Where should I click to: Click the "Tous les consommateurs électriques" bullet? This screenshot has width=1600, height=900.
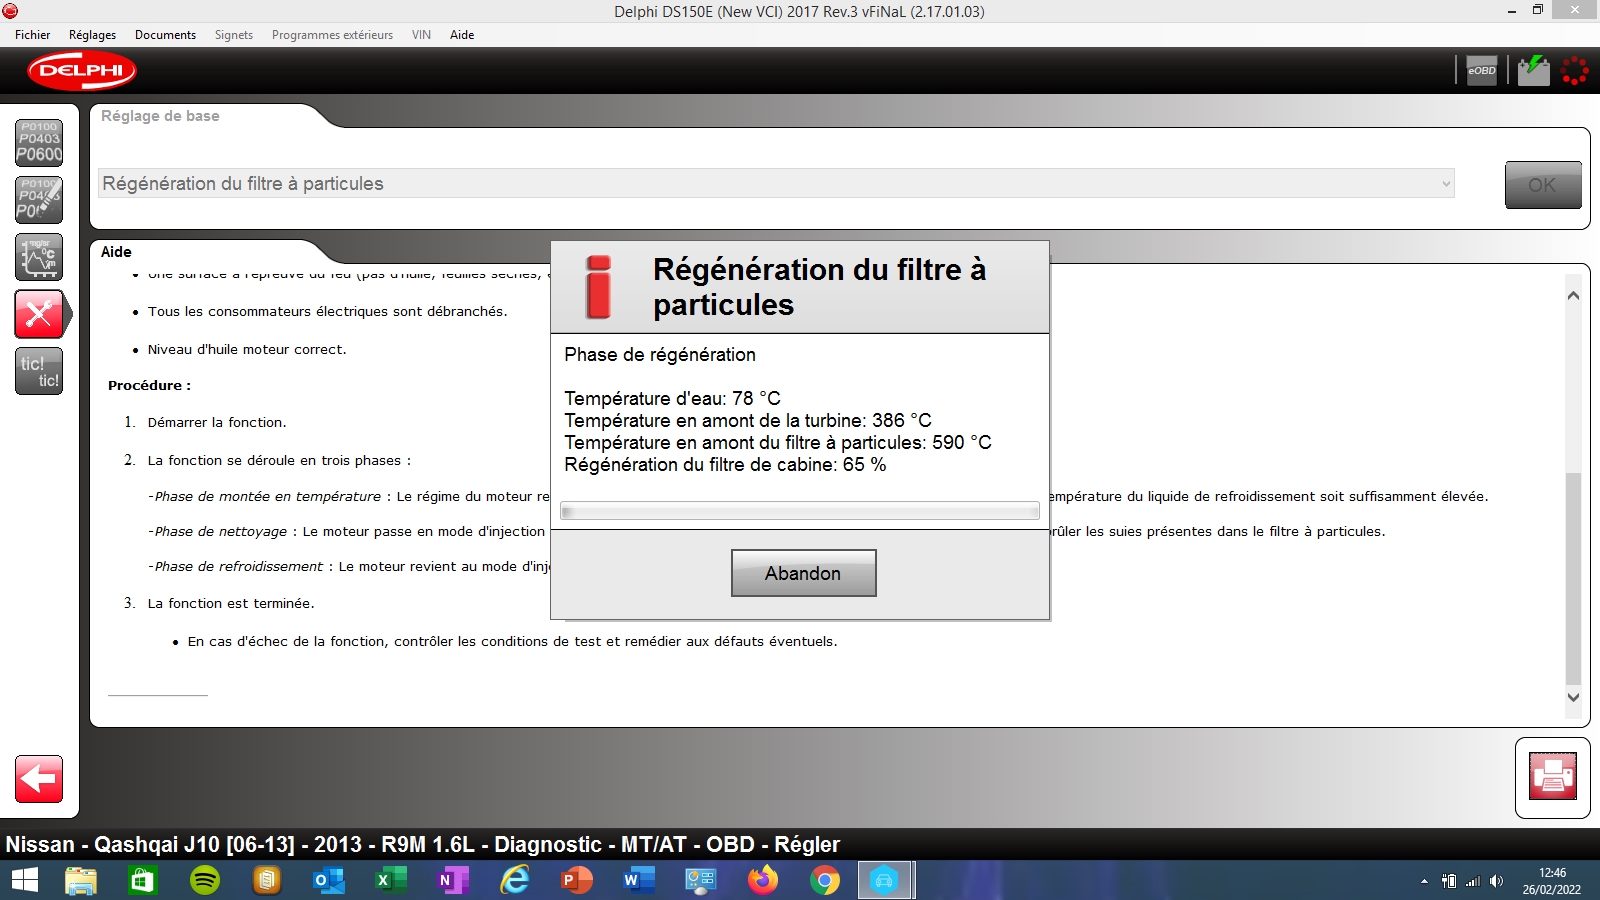327,311
